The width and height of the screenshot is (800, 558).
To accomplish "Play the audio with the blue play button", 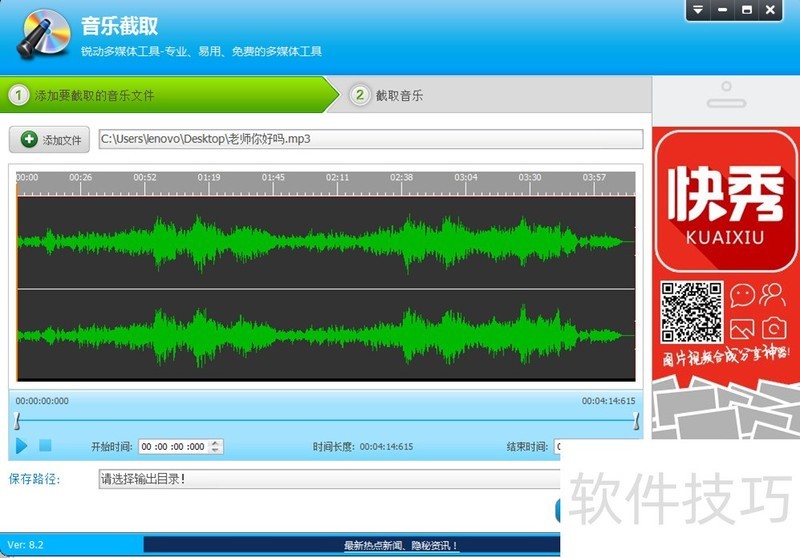I will point(21,446).
